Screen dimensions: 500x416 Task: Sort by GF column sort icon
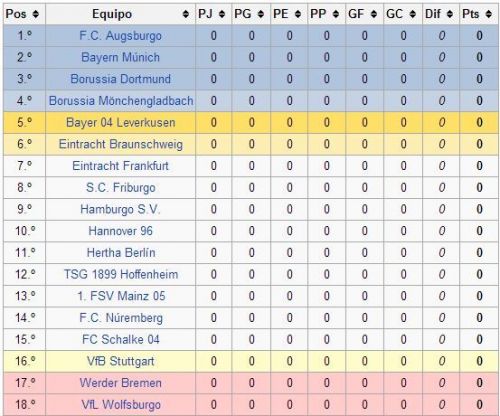374,14
